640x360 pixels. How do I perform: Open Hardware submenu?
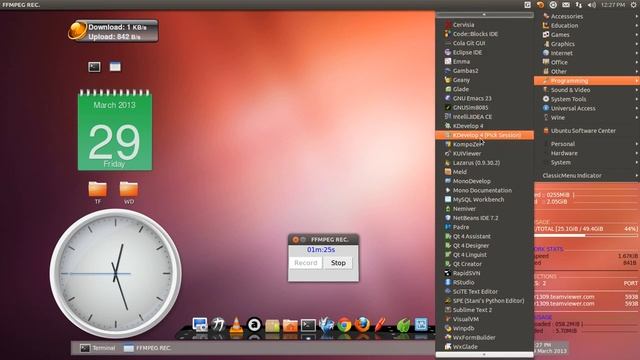[587, 153]
